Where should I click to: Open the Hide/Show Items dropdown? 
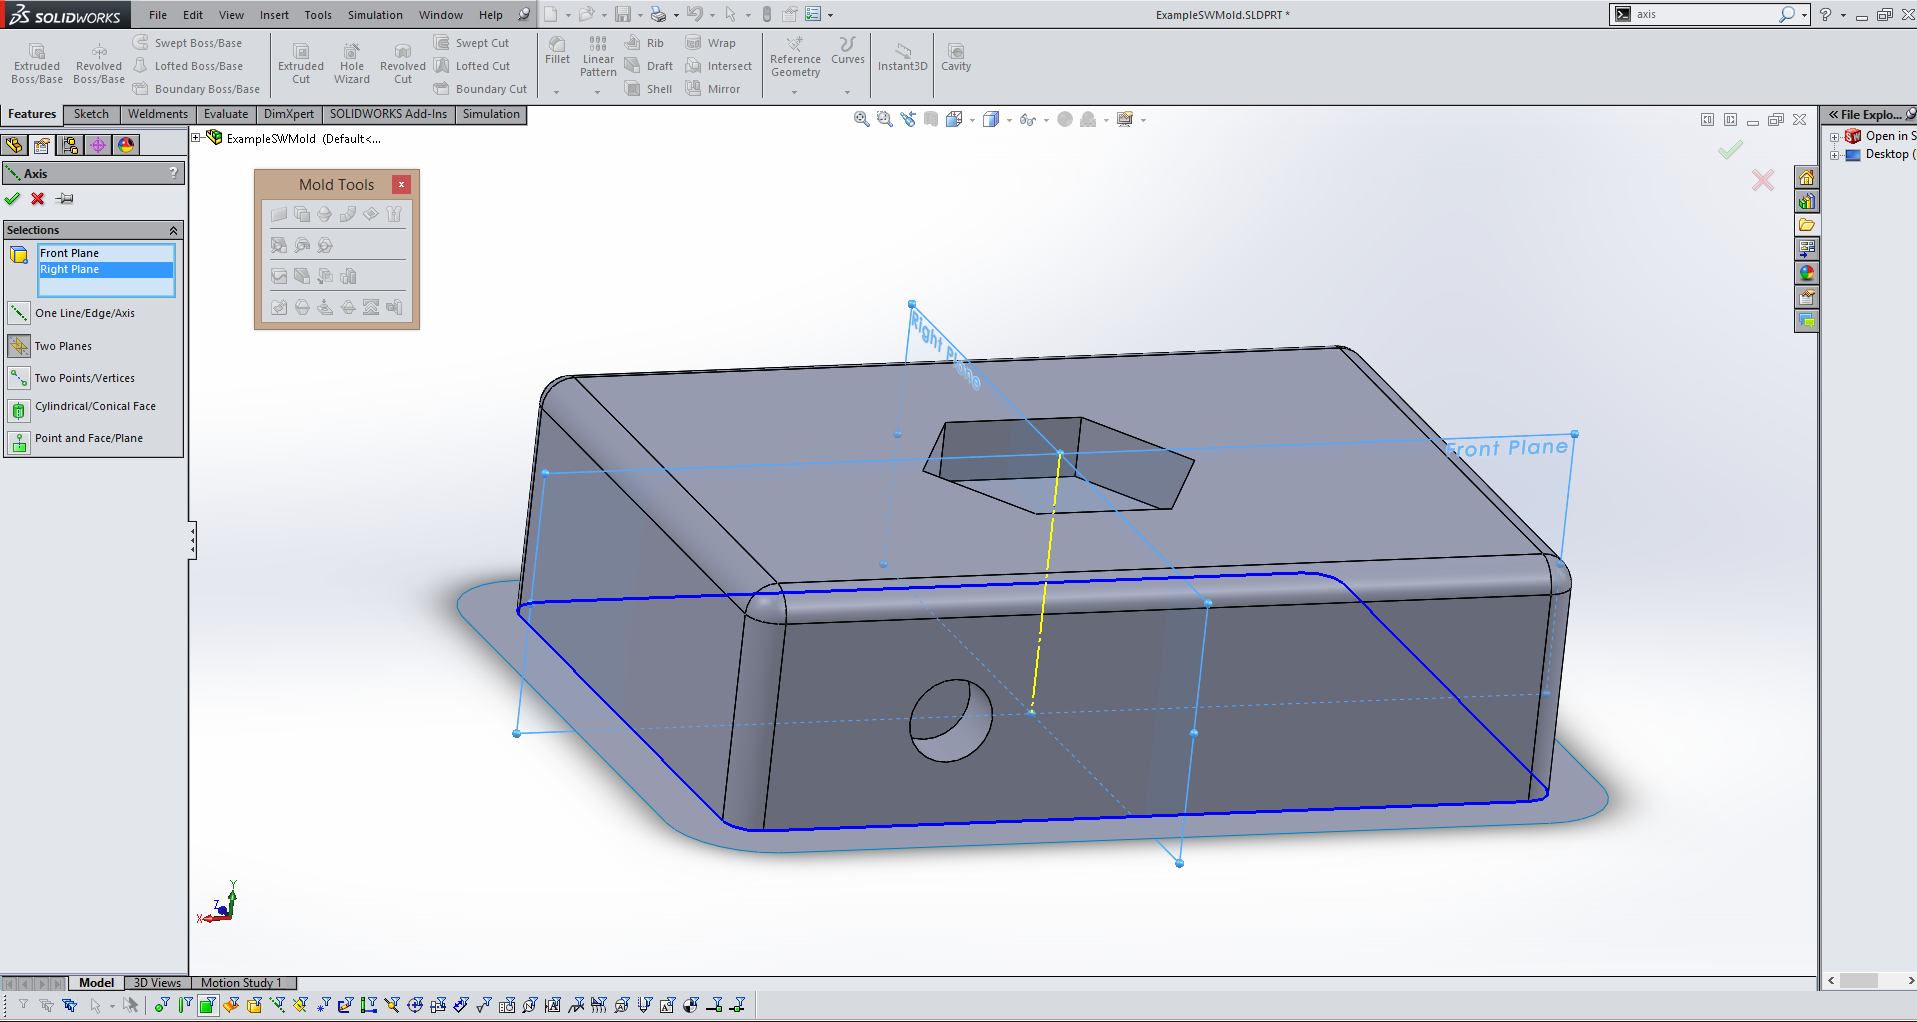tap(1046, 121)
